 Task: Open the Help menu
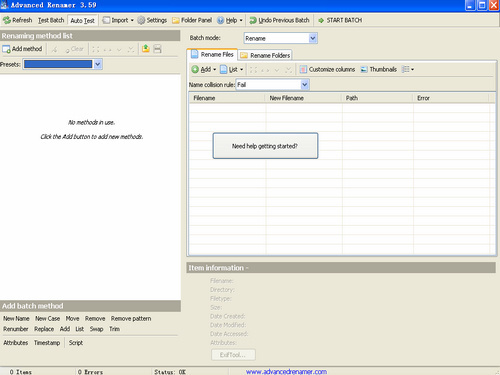pos(230,20)
